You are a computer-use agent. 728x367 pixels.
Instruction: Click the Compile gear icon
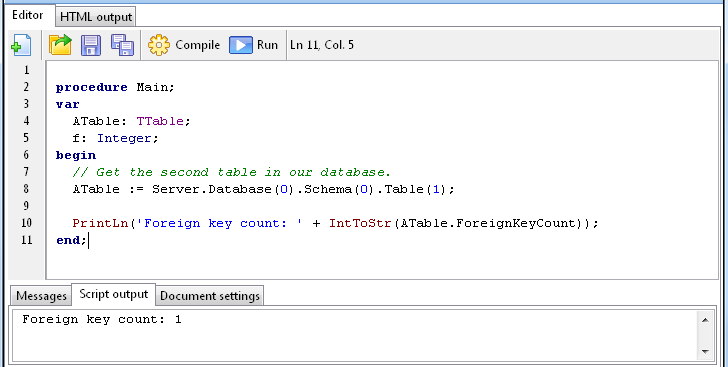pos(159,45)
